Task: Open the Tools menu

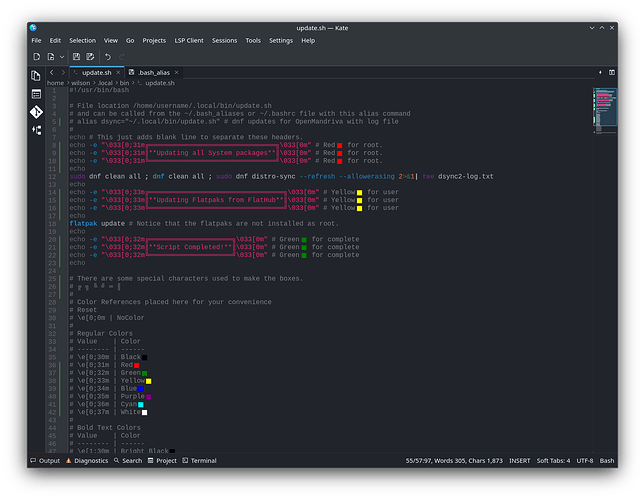Action: (253, 41)
